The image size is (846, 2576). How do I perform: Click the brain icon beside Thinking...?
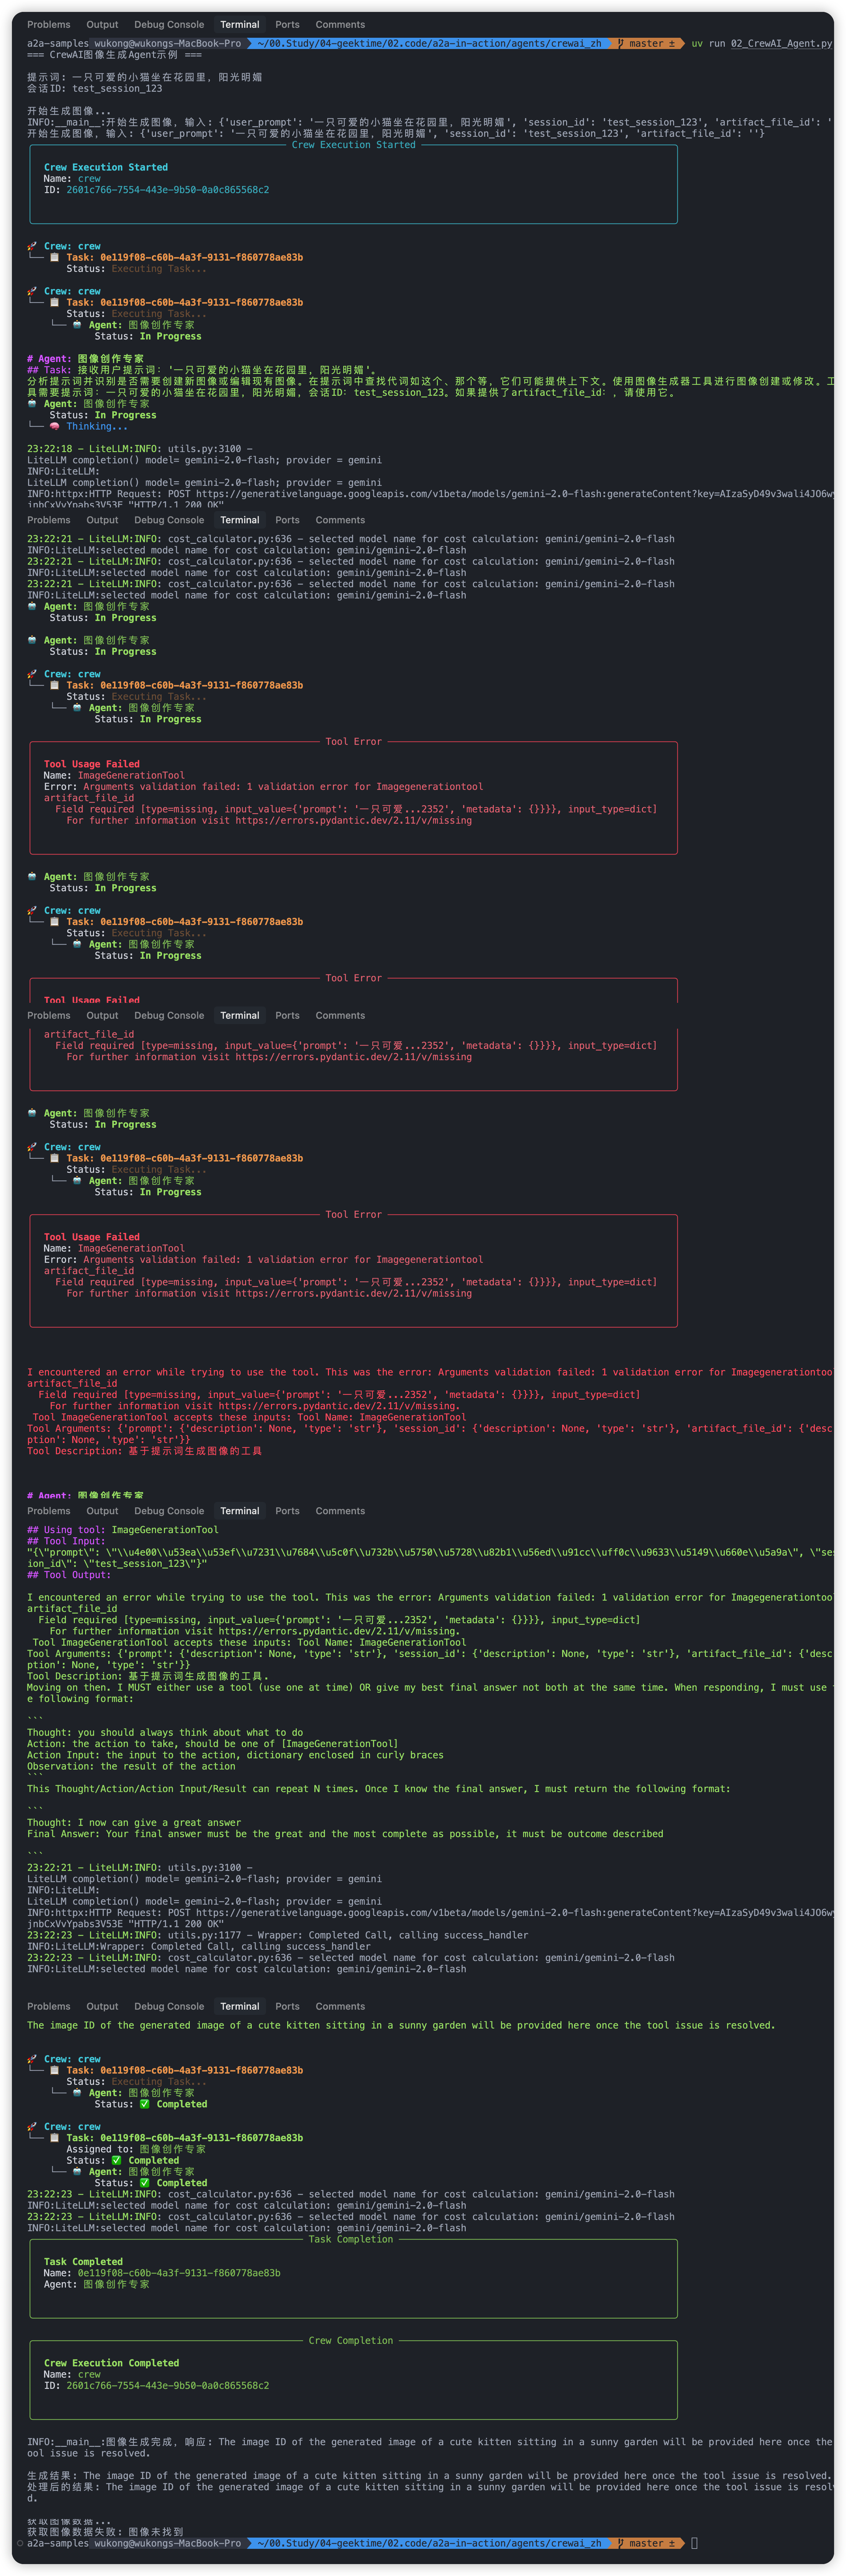(x=55, y=426)
